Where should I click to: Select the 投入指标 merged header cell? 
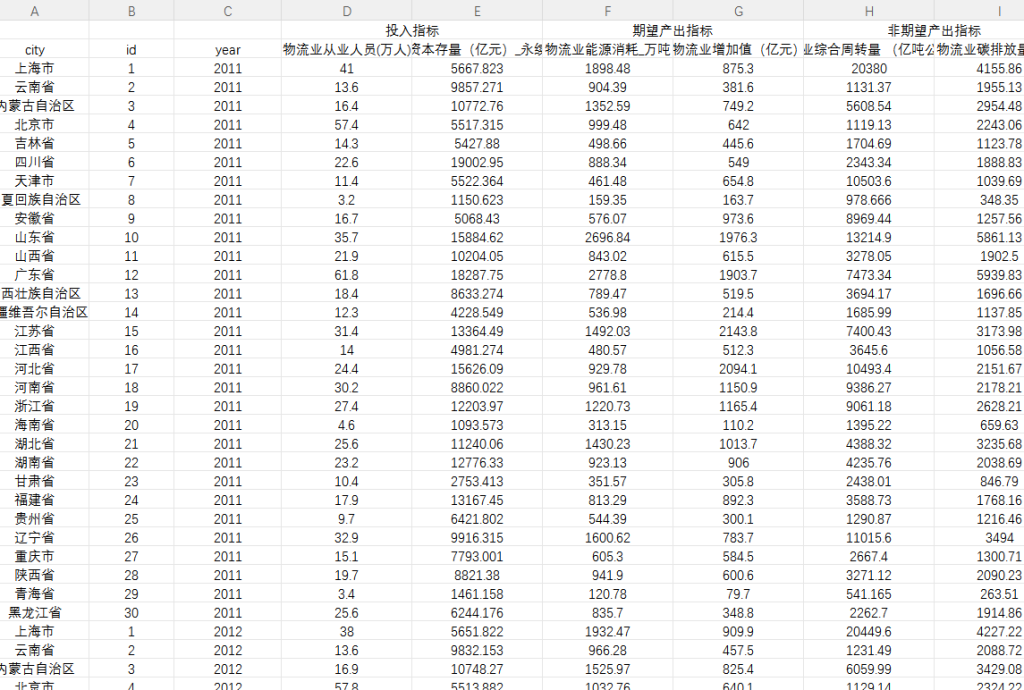point(412,31)
